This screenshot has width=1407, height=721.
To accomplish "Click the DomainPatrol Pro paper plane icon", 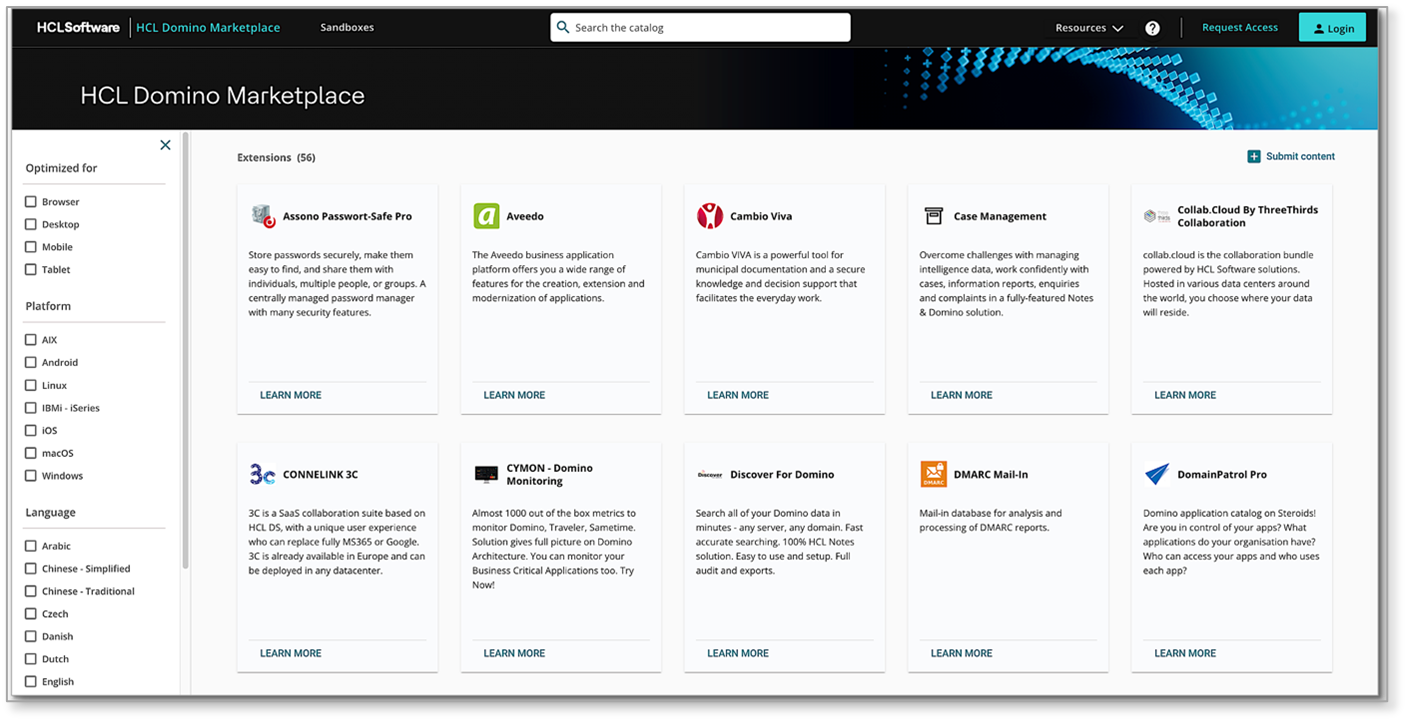I will point(1157,474).
